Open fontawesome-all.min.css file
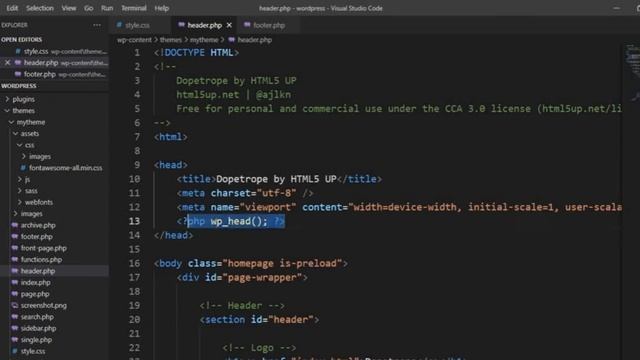Image resolution: width=640 pixels, height=360 pixels. click(x=65, y=168)
